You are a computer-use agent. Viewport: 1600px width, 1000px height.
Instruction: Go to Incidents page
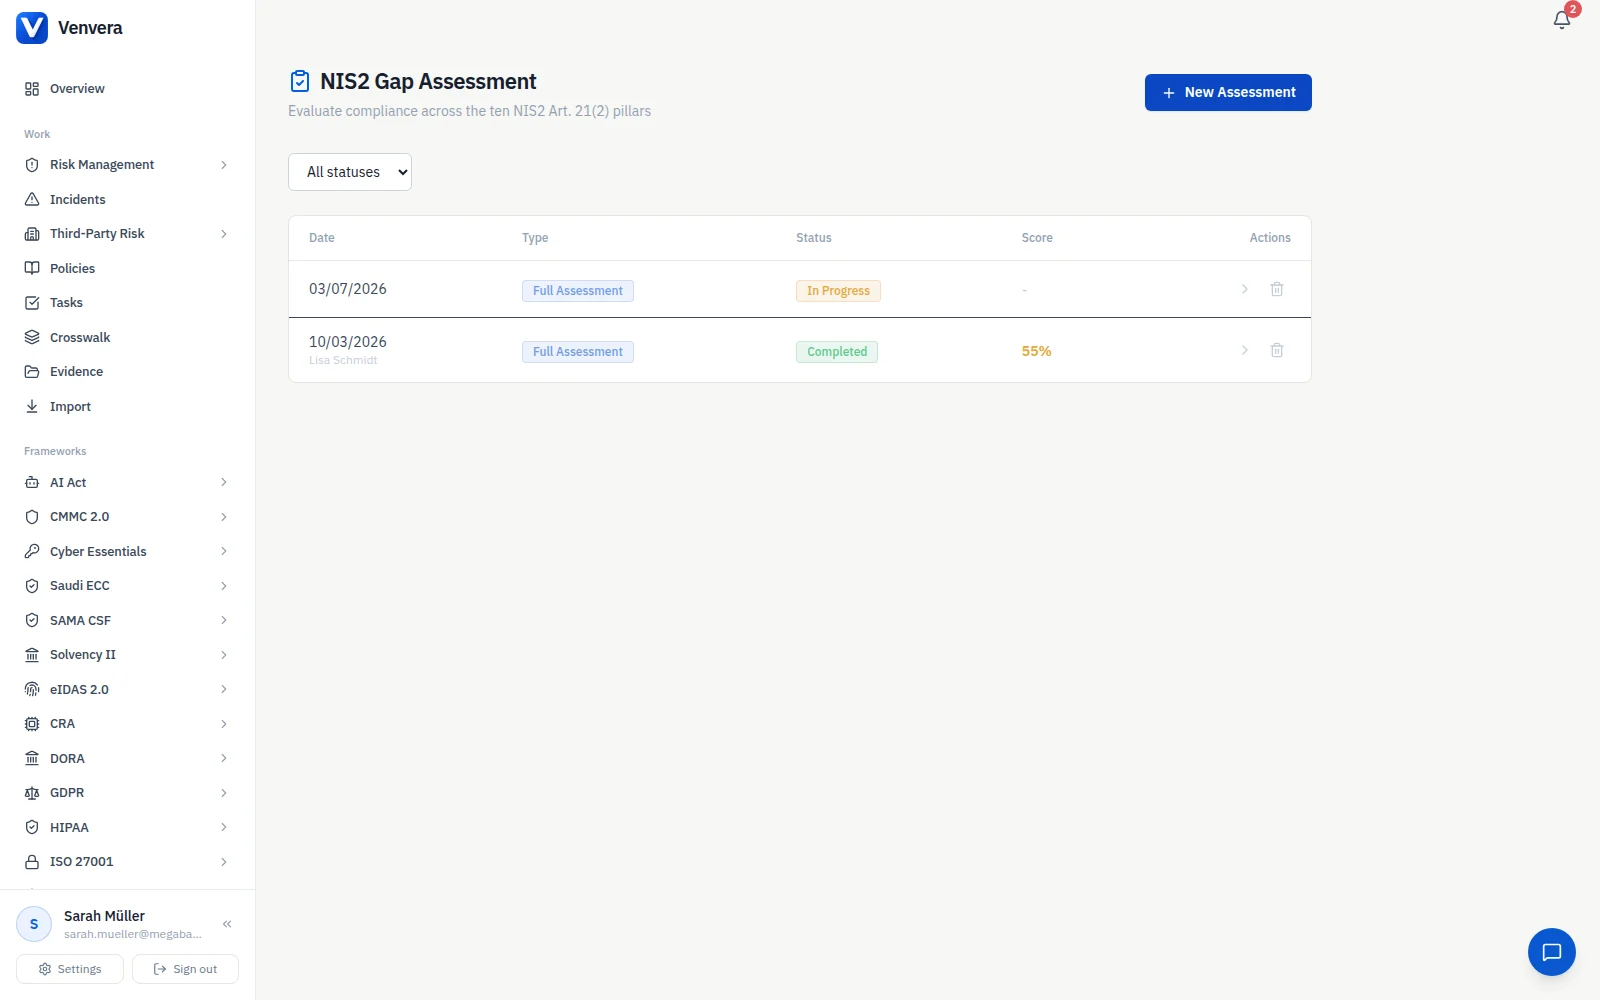tap(127, 199)
